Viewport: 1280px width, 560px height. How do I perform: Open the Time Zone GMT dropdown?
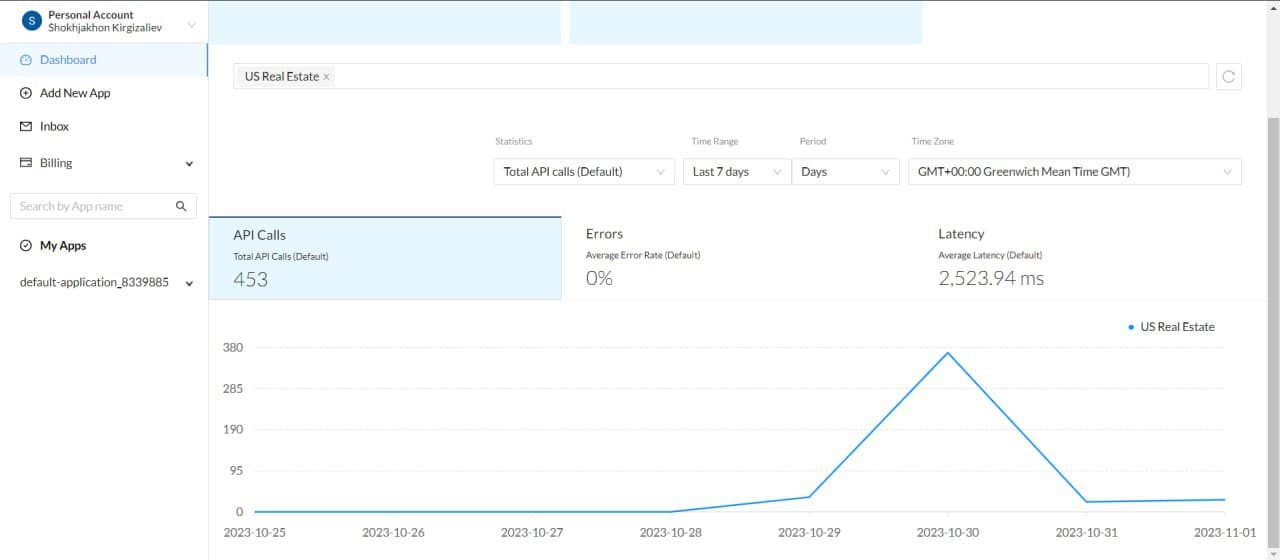tap(1074, 172)
